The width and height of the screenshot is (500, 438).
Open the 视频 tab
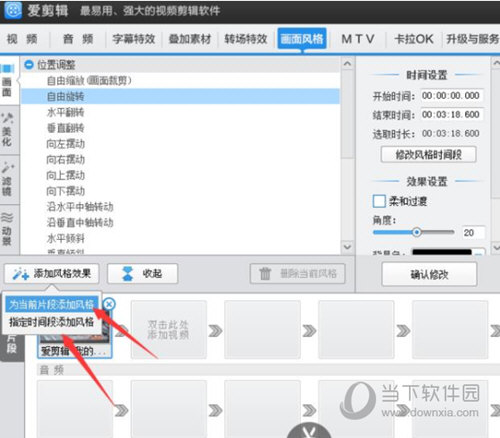[x=22, y=39]
